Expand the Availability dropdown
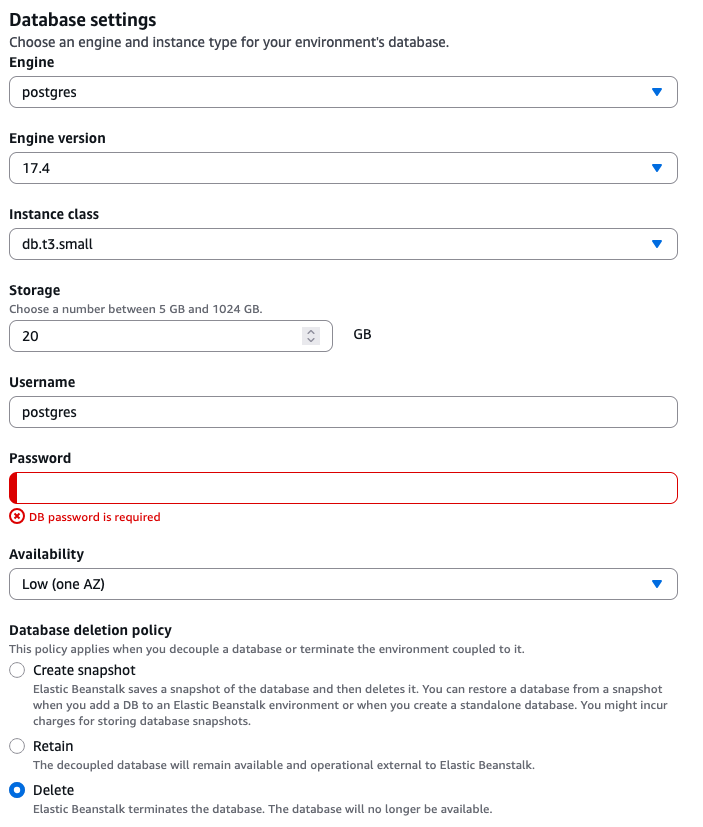 pyautogui.click(x=330, y=584)
